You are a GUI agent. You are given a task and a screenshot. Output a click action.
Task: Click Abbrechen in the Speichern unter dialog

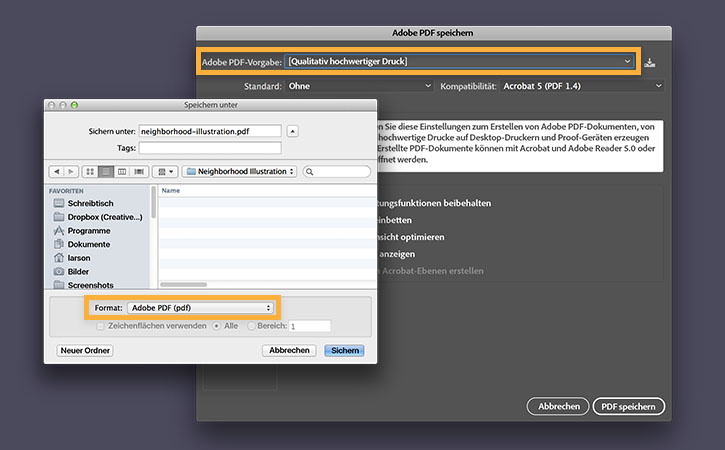[289, 351]
